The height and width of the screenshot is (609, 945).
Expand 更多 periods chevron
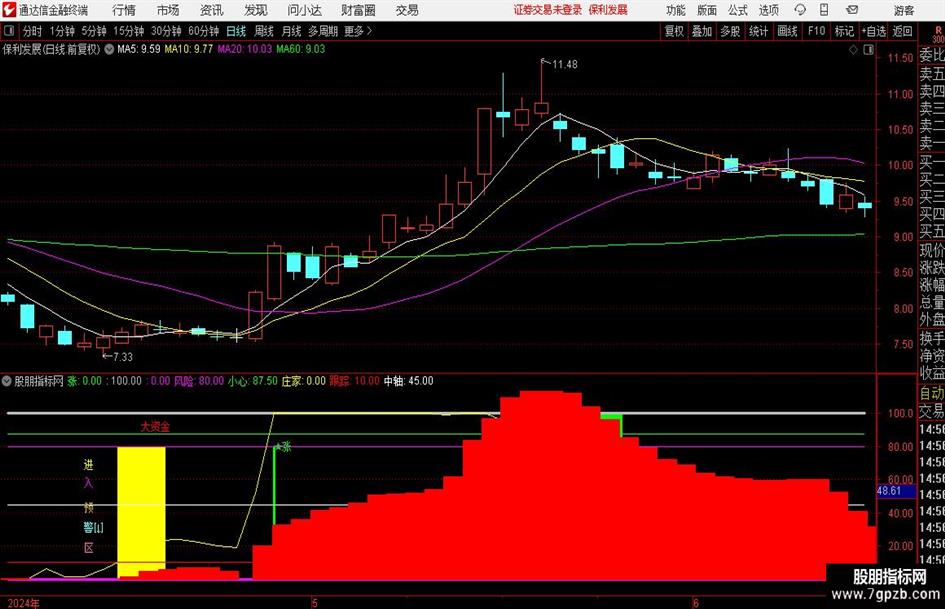[x=359, y=31]
